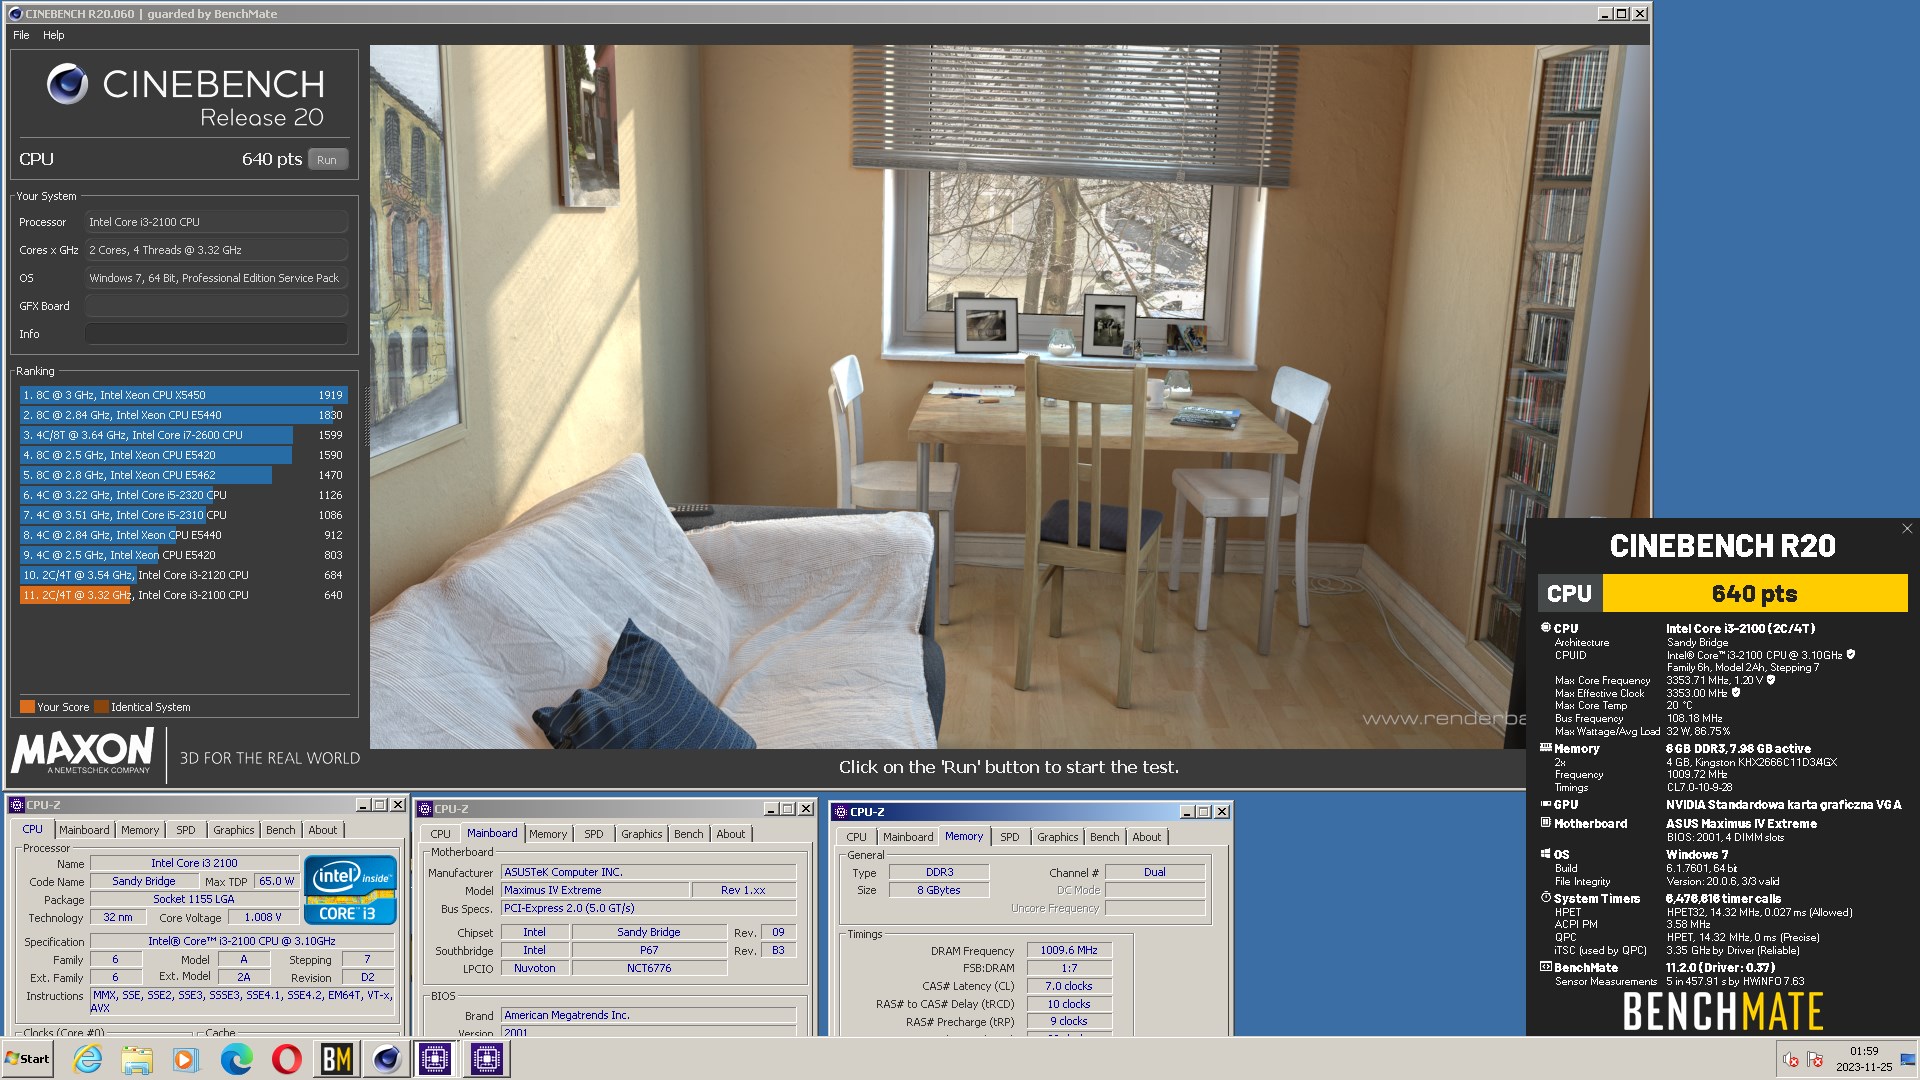Click Socket 1155 LGA package field
This screenshot has height=1080, width=1920.
point(194,899)
